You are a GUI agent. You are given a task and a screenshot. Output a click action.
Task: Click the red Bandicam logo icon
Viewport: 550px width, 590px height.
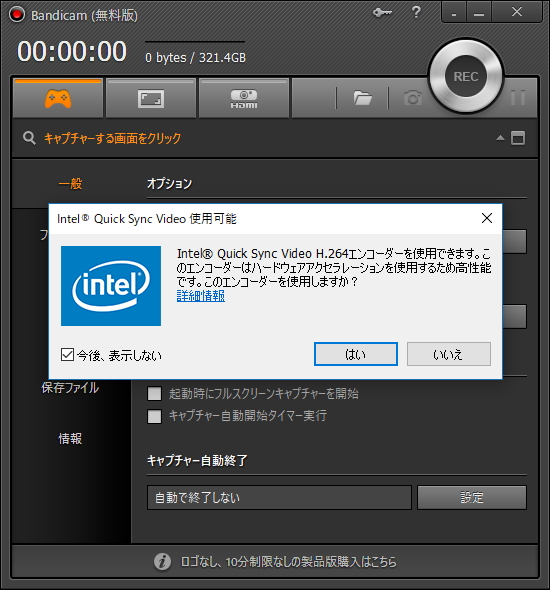(x=17, y=15)
